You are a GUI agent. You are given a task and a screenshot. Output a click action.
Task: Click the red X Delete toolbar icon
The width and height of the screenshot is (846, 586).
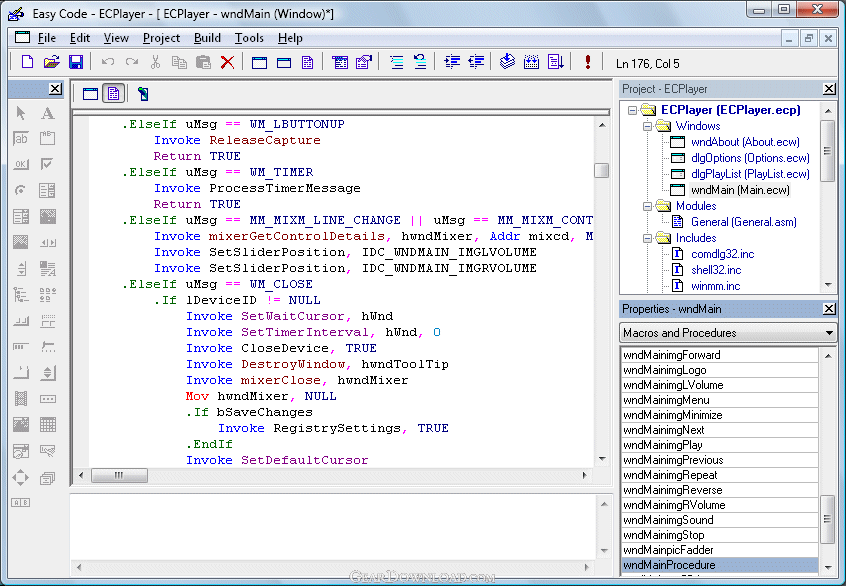(227, 62)
